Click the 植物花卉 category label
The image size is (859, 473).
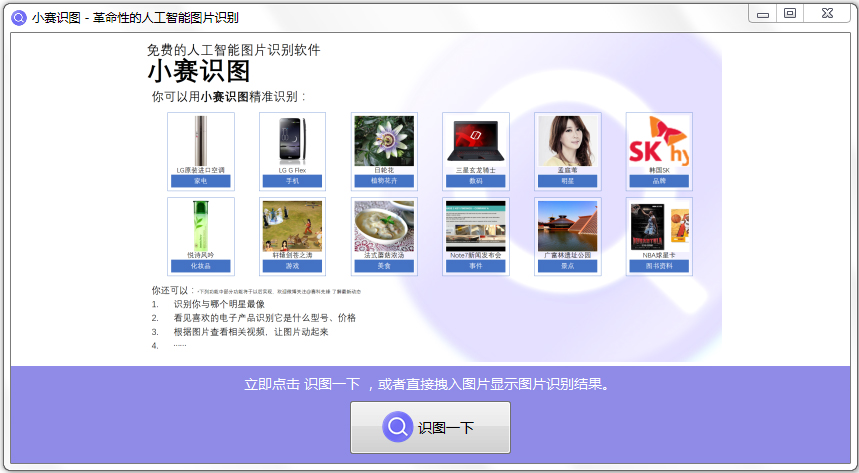pyautogui.click(x=384, y=181)
